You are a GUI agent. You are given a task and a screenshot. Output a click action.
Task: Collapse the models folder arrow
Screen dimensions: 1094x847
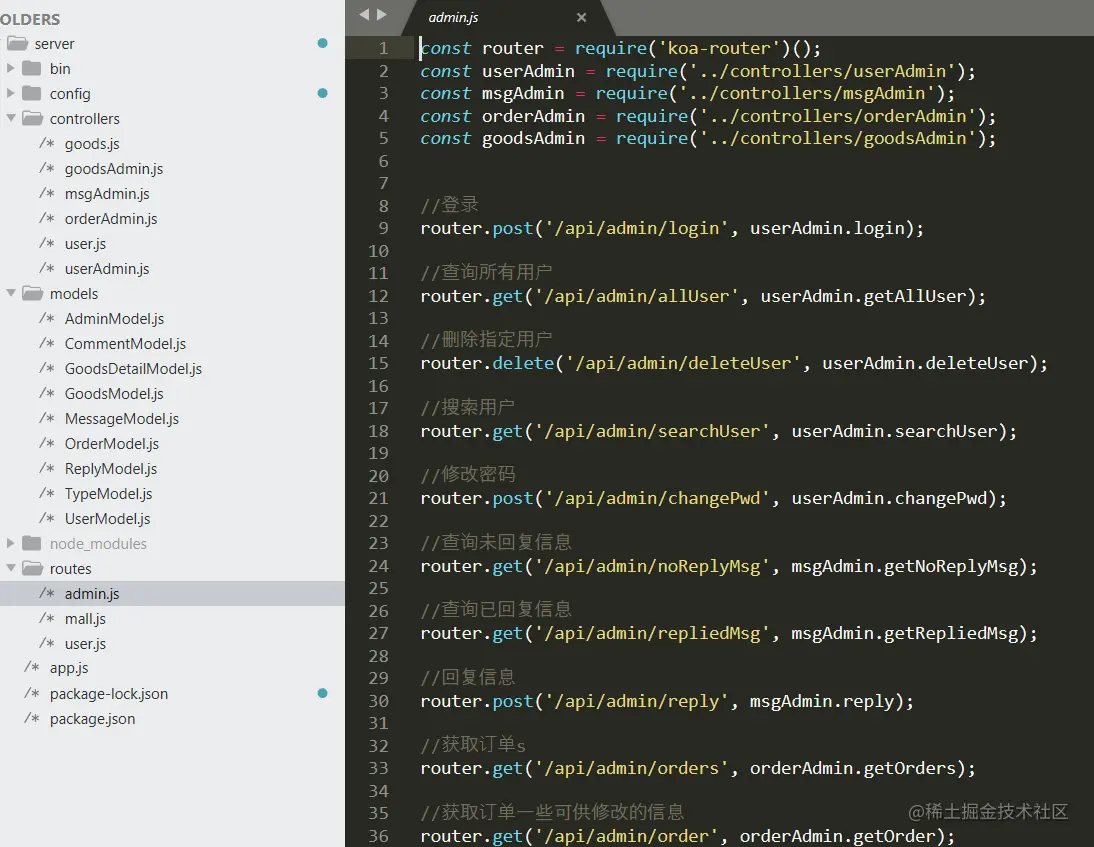point(10,293)
